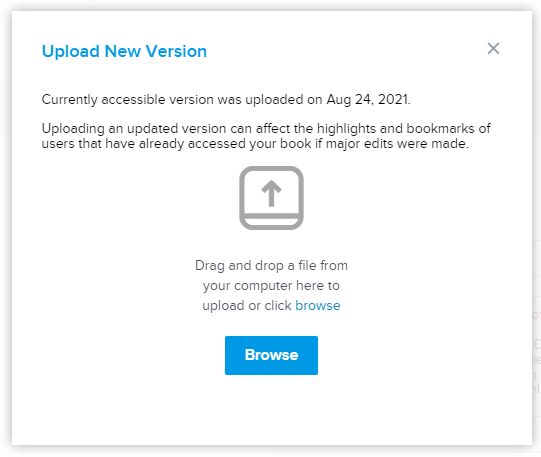
Task: Click the 'Drag and drop a file from' text
Action: [x=272, y=266]
